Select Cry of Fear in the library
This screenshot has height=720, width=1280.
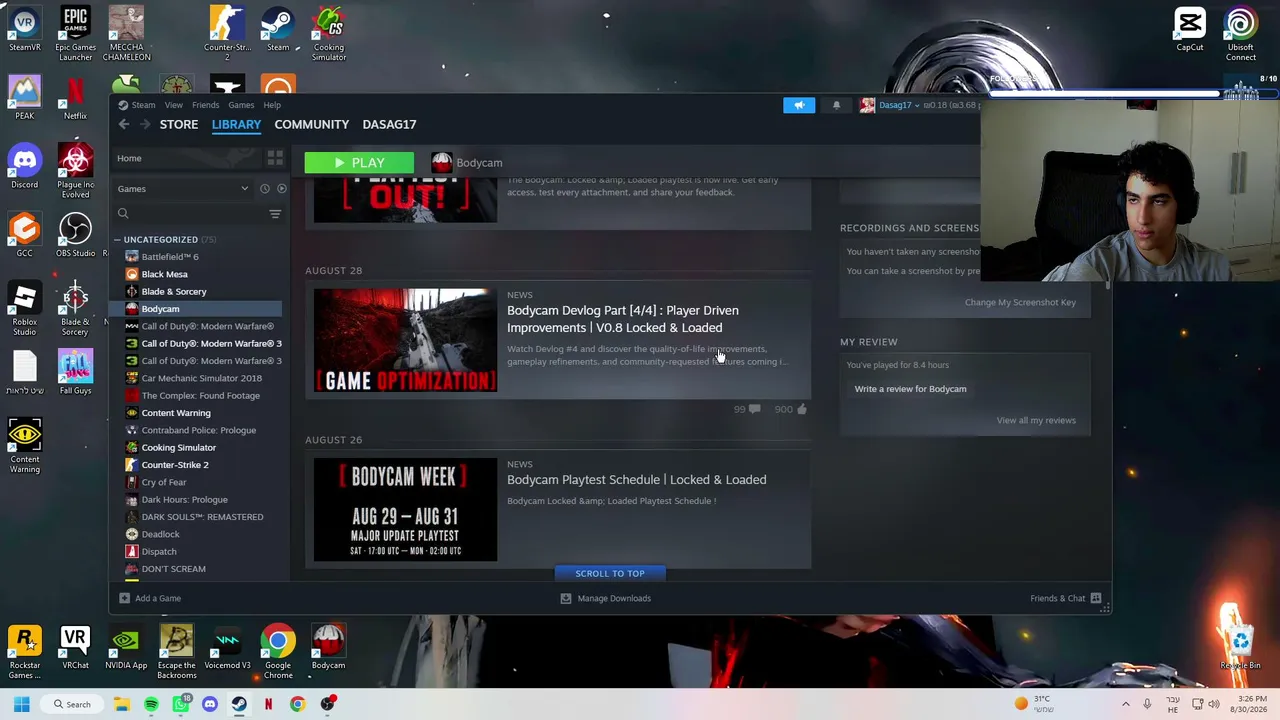click(x=163, y=482)
